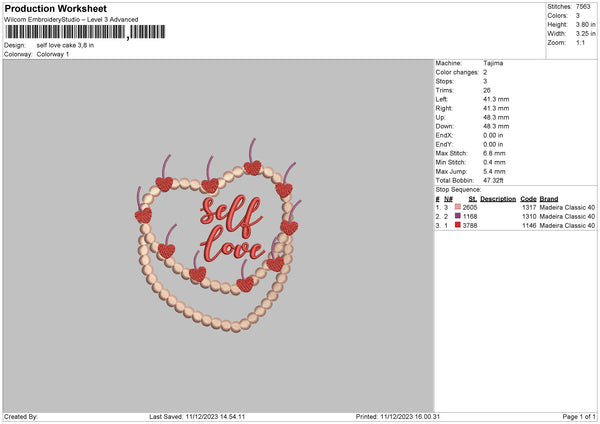Click the red swatch for stop 3
This screenshot has width=600, height=424.
click(458, 225)
